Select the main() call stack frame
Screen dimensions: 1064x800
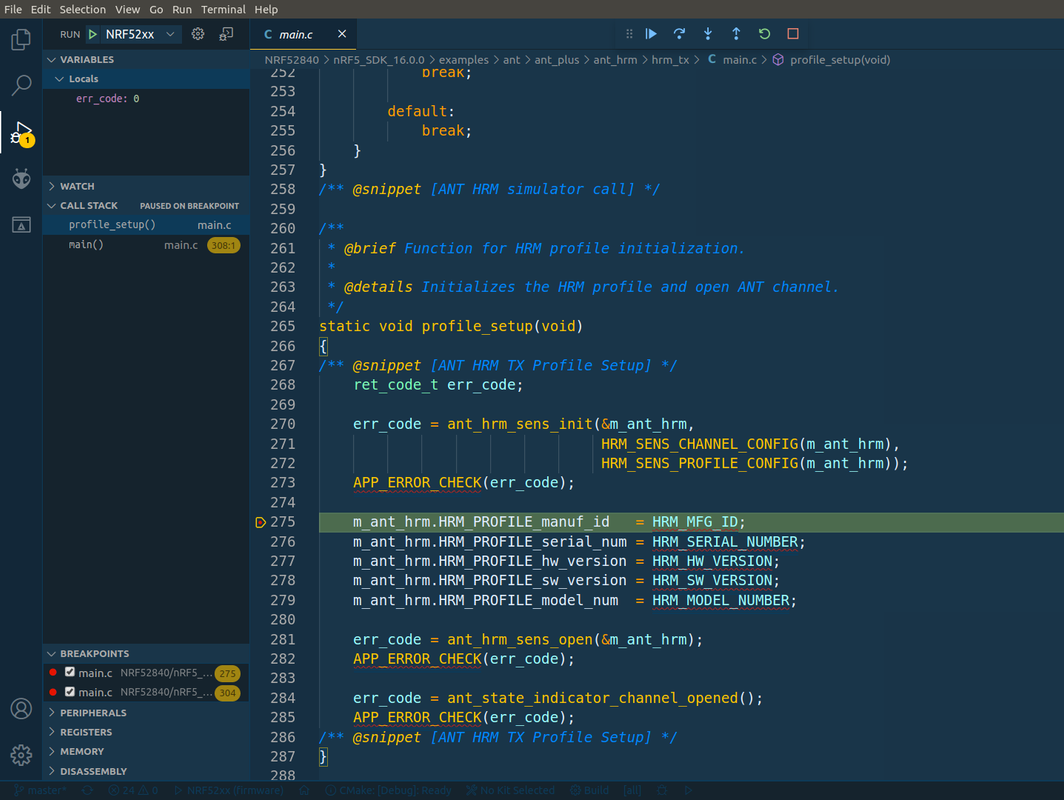(146, 245)
